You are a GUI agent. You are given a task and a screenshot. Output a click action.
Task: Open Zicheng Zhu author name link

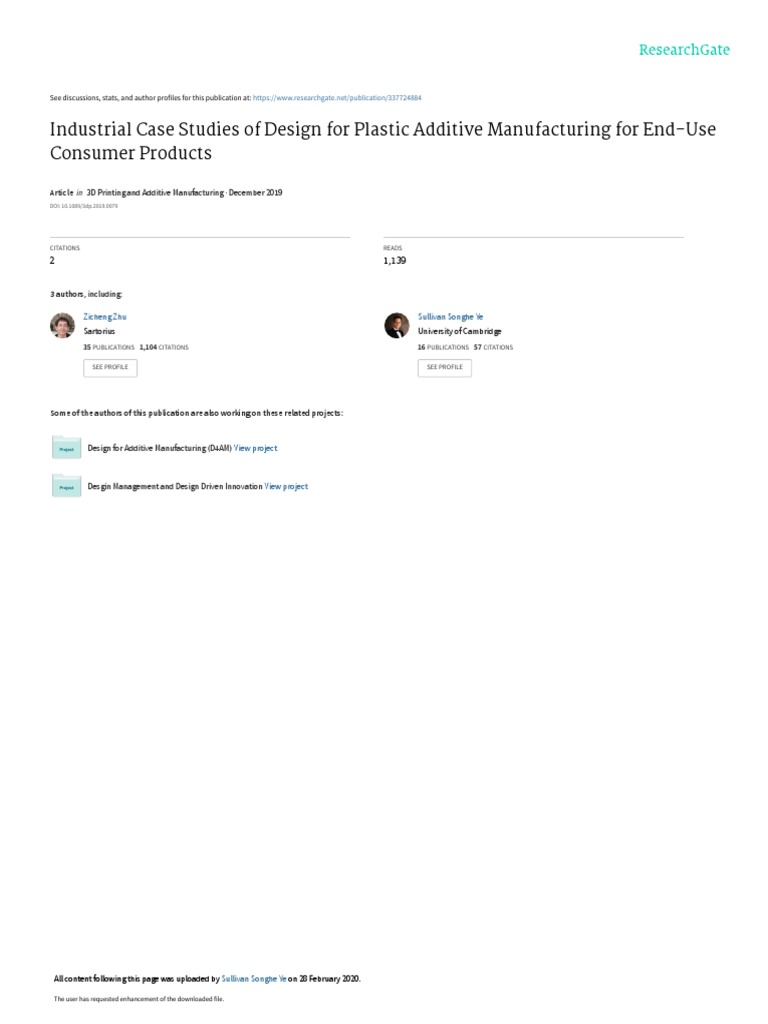(x=104, y=317)
